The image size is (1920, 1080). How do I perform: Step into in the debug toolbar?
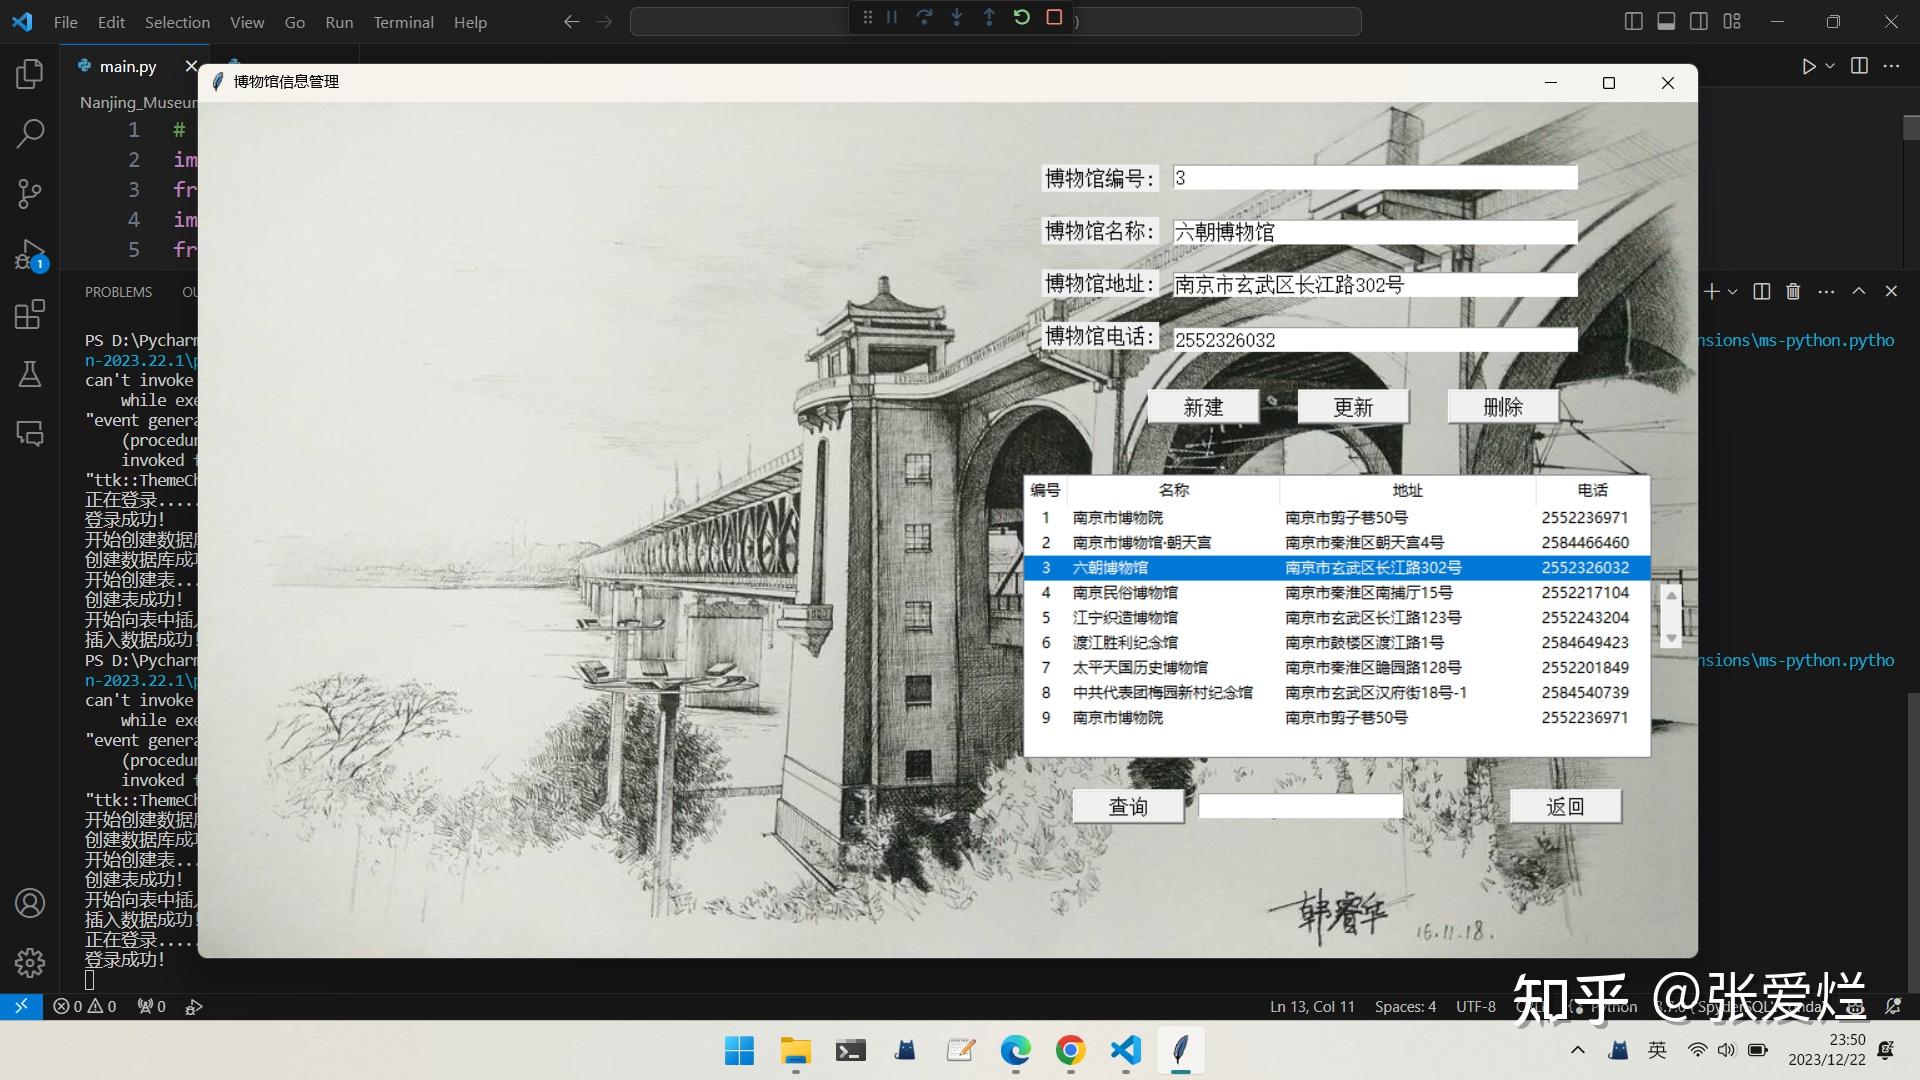pos(957,17)
